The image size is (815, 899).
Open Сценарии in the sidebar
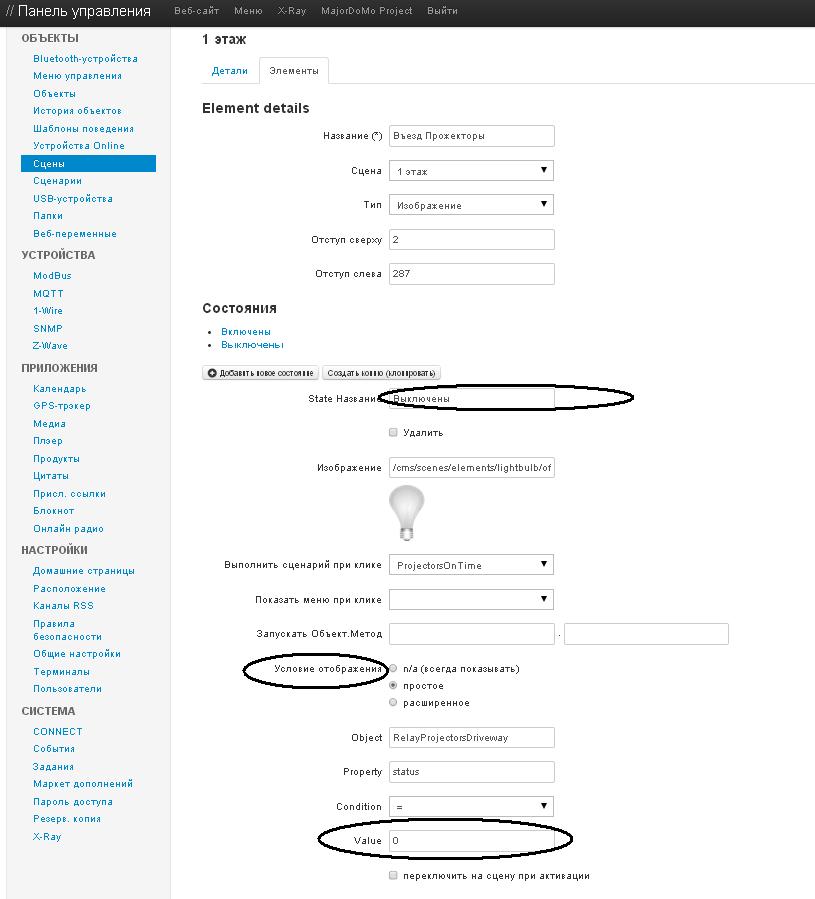[x=57, y=181]
